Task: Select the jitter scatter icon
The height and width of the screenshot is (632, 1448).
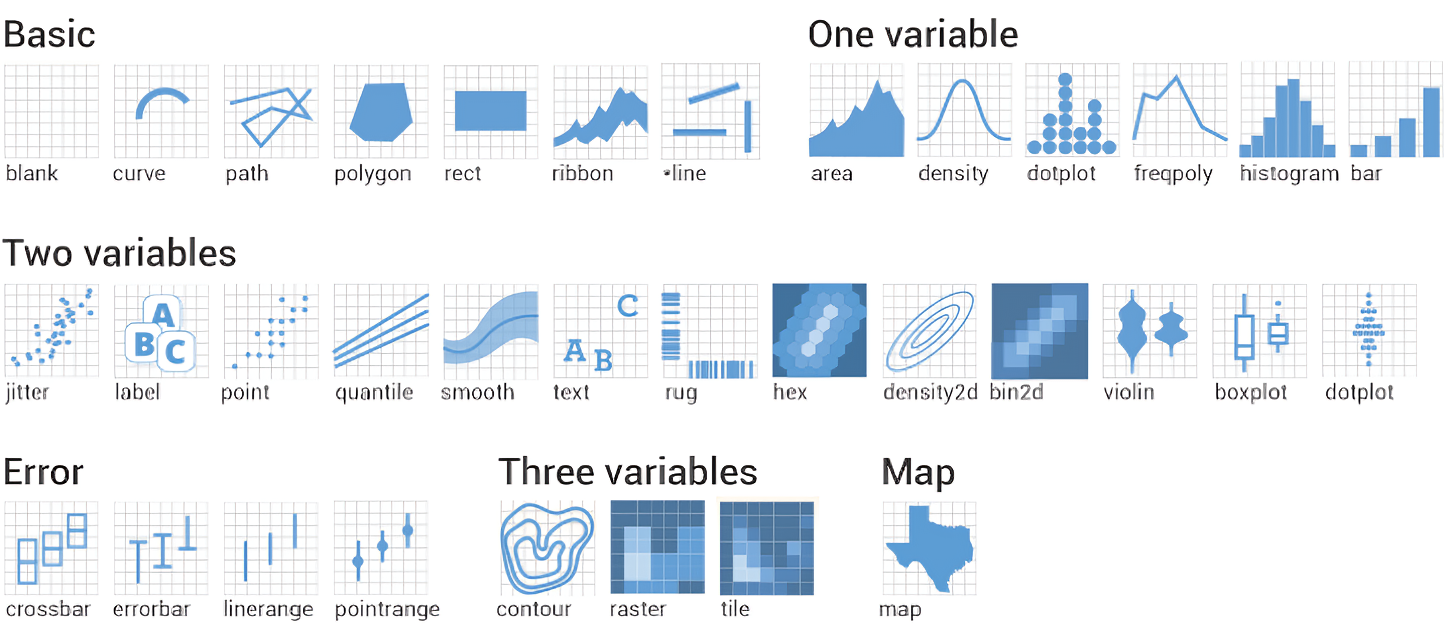Action: [x=52, y=330]
